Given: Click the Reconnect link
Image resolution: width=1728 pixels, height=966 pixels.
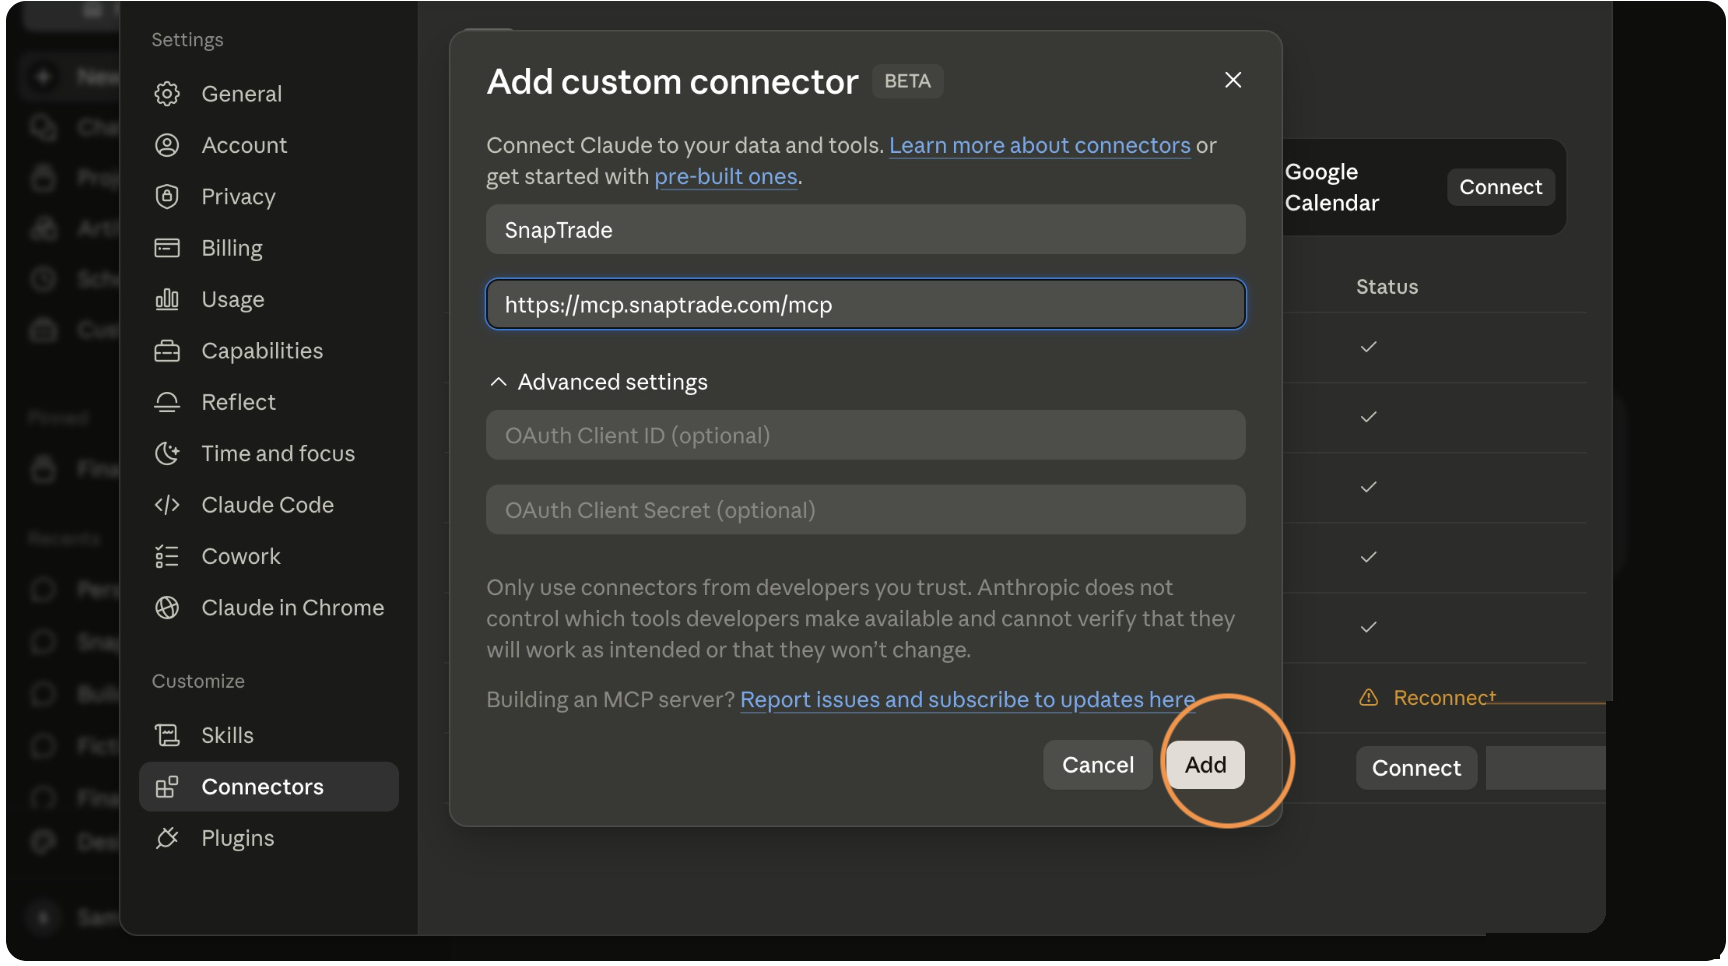Looking at the screenshot, I should [x=1444, y=697].
